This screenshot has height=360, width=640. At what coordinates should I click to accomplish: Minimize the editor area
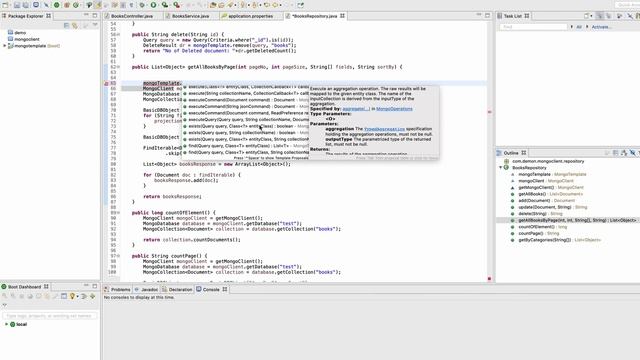[479, 15]
